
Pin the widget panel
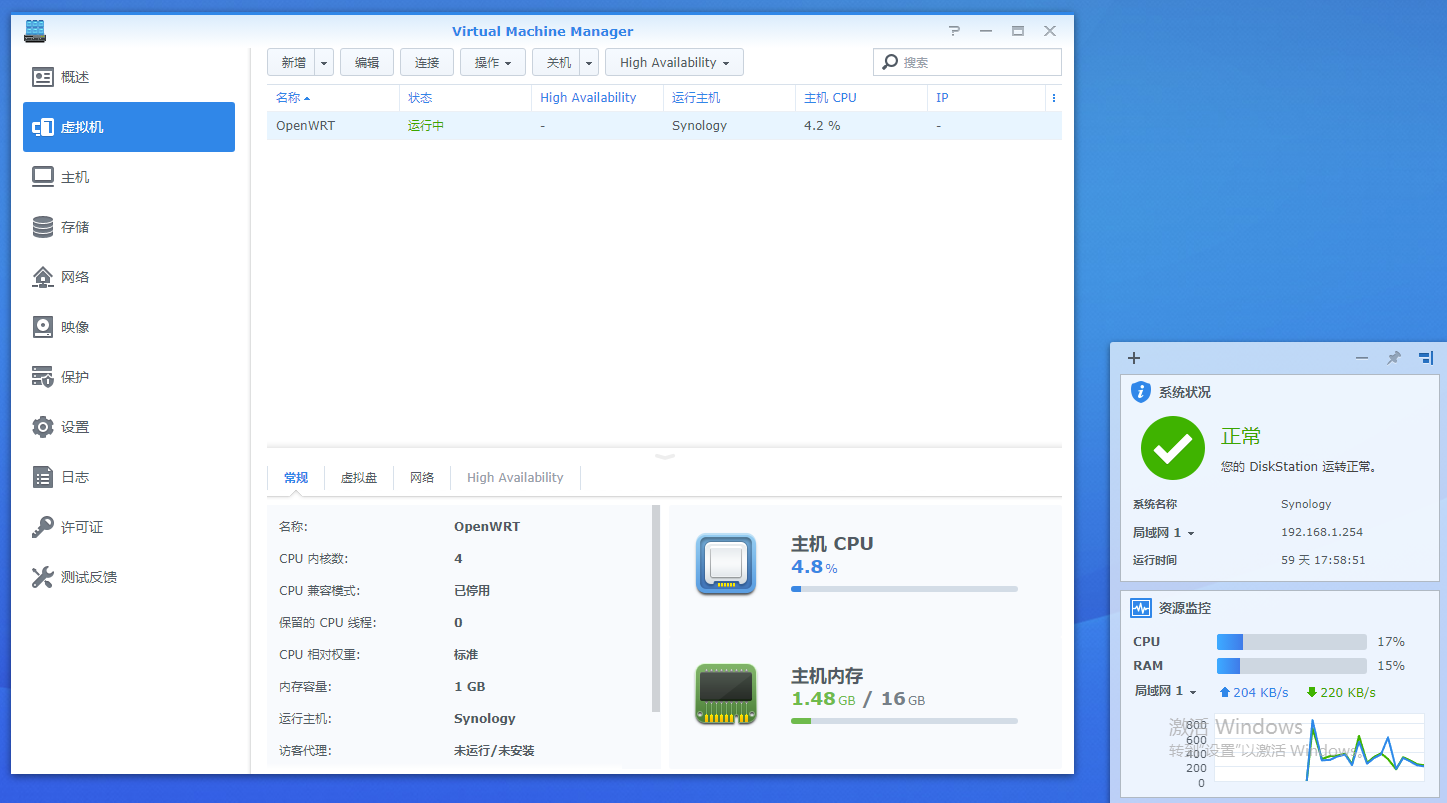(x=1394, y=358)
